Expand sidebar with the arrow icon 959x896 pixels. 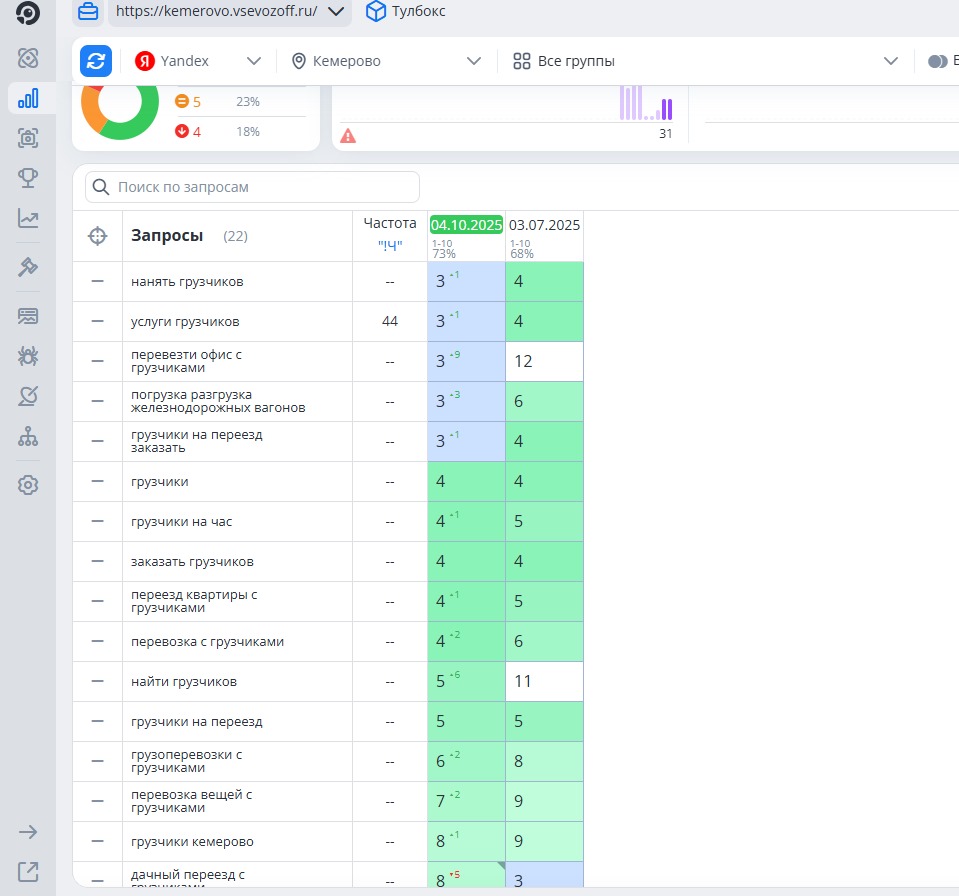28,832
